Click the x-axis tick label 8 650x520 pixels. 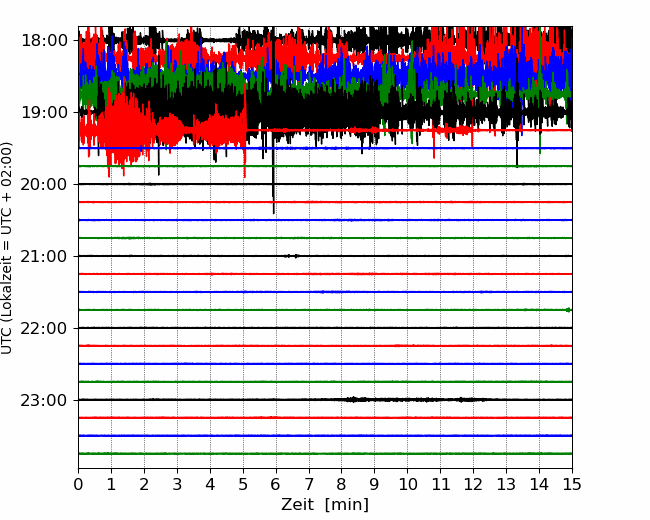342,484
